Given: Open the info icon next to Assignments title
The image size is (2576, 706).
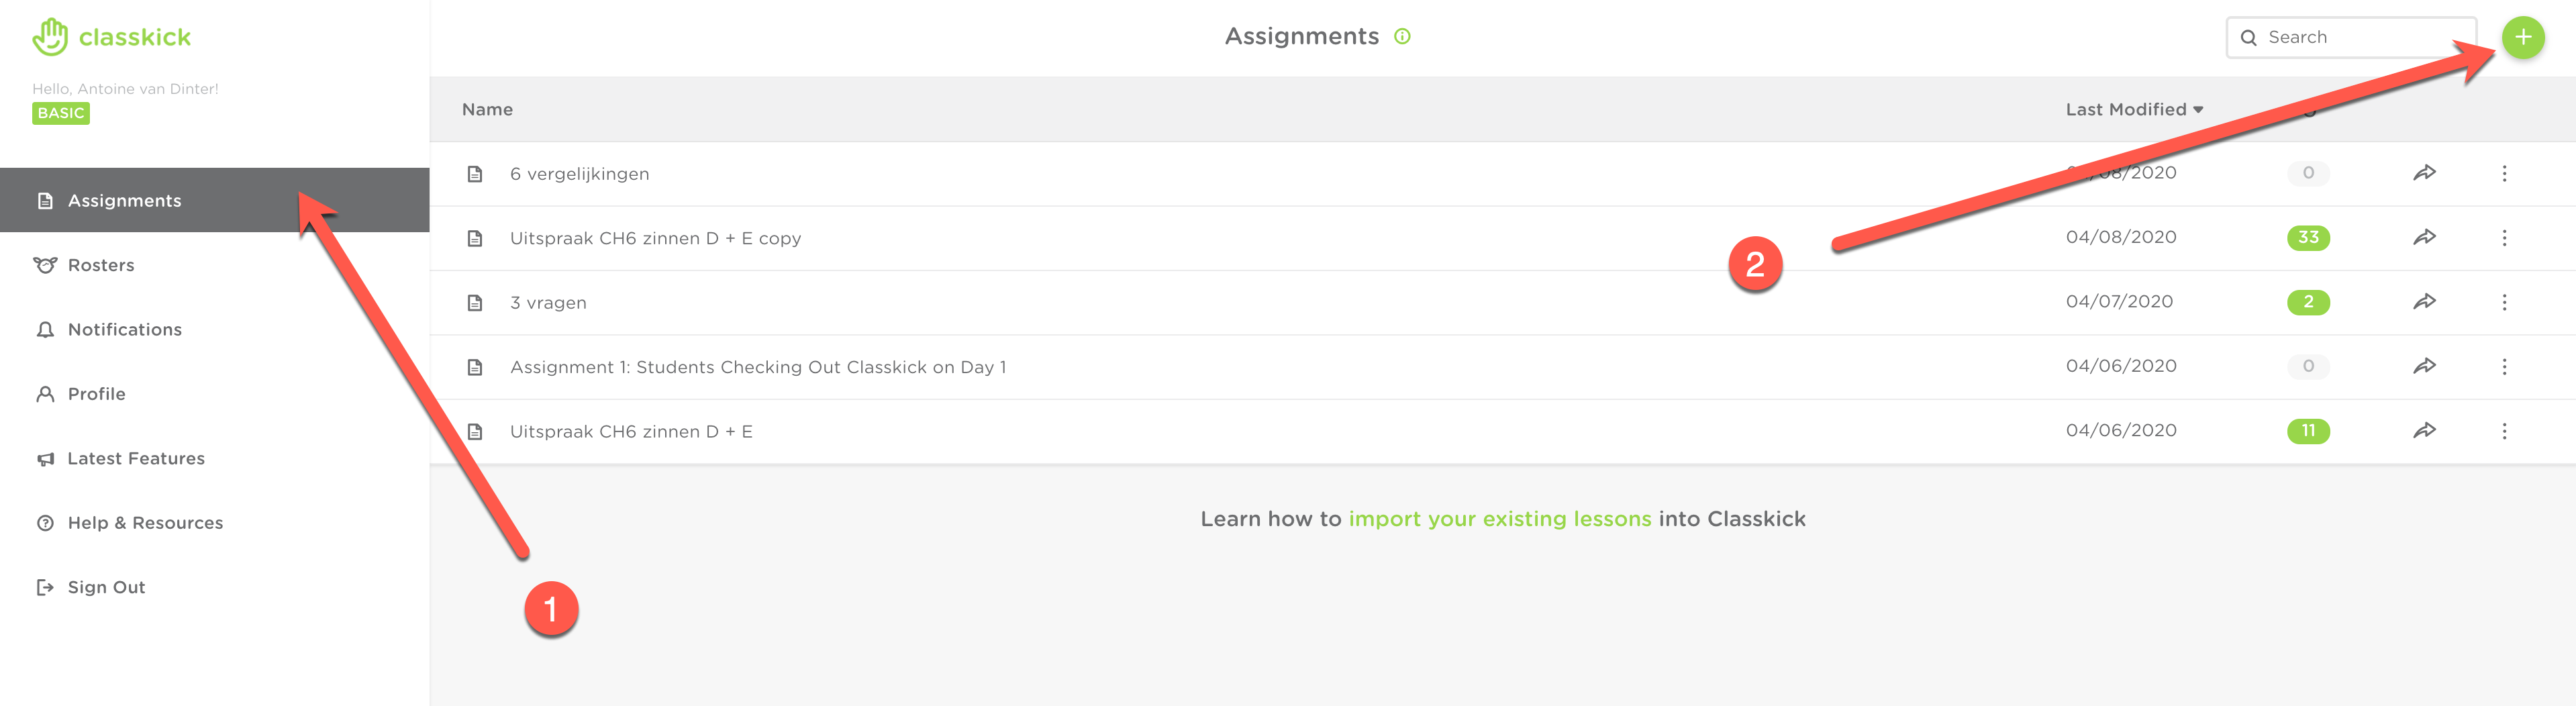Looking at the screenshot, I should [1402, 37].
